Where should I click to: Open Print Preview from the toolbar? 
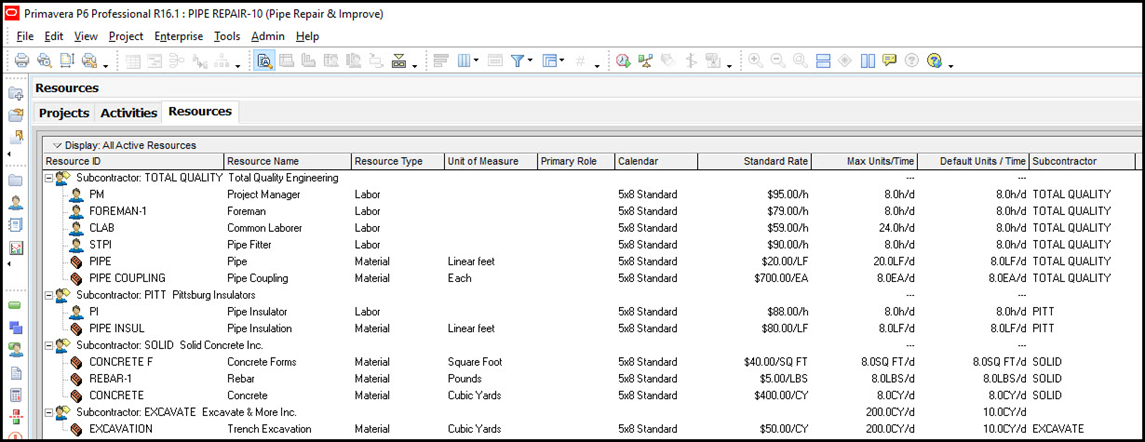pos(45,61)
